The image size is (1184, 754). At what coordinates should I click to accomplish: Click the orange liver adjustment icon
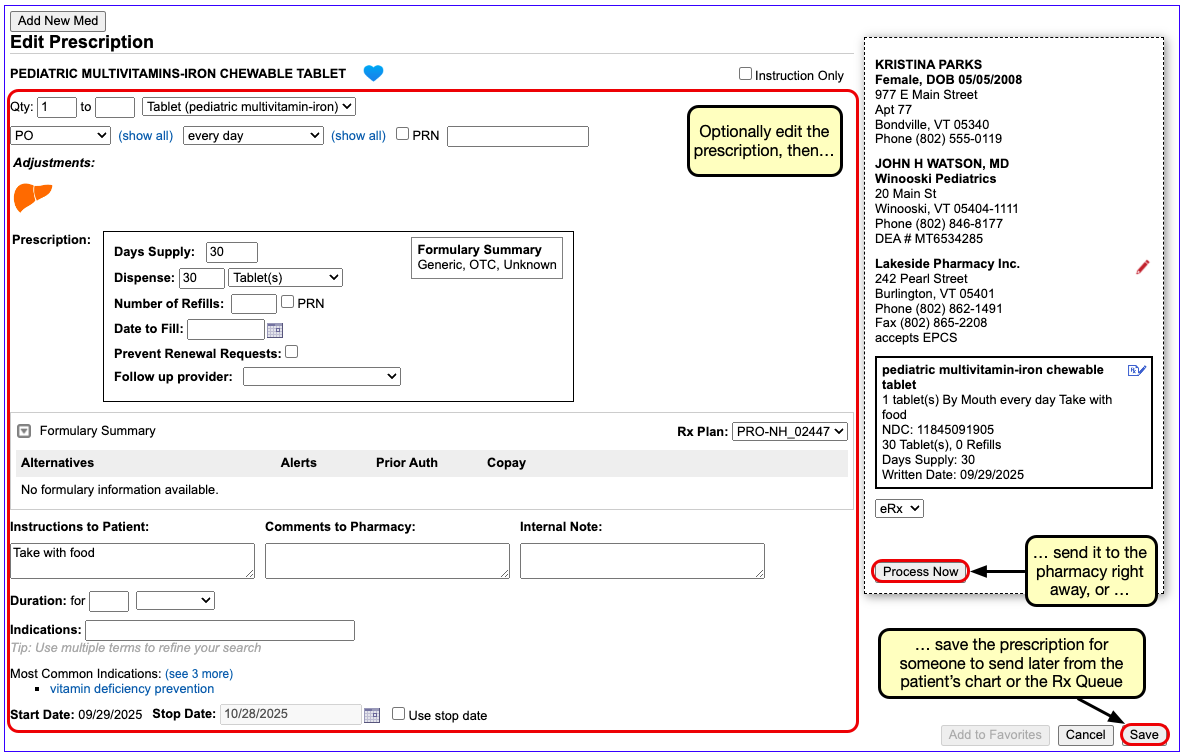coord(32,197)
